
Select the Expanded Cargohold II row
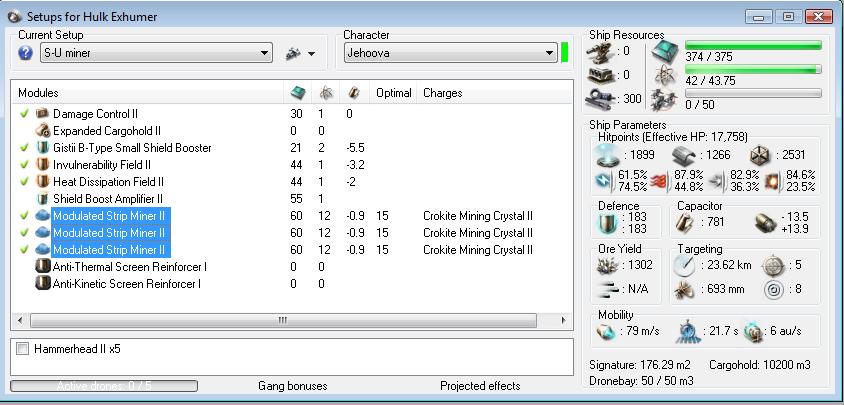[x=293, y=131]
